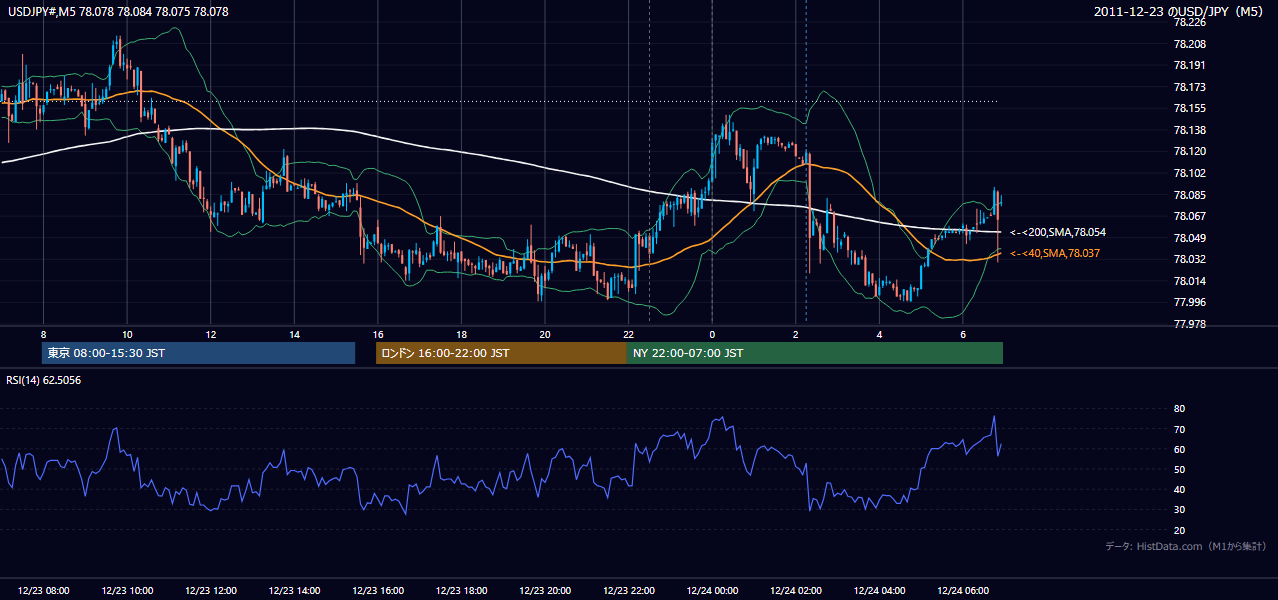Click the 12/24 02:00 bottom time label
The width and height of the screenshot is (1278, 600).
click(x=795, y=591)
